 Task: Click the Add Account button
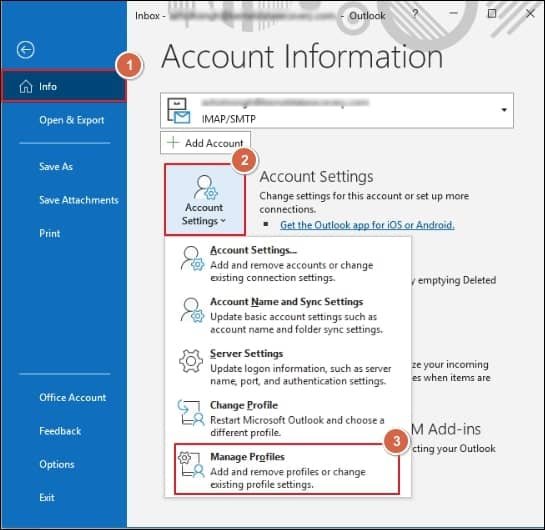tap(205, 143)
